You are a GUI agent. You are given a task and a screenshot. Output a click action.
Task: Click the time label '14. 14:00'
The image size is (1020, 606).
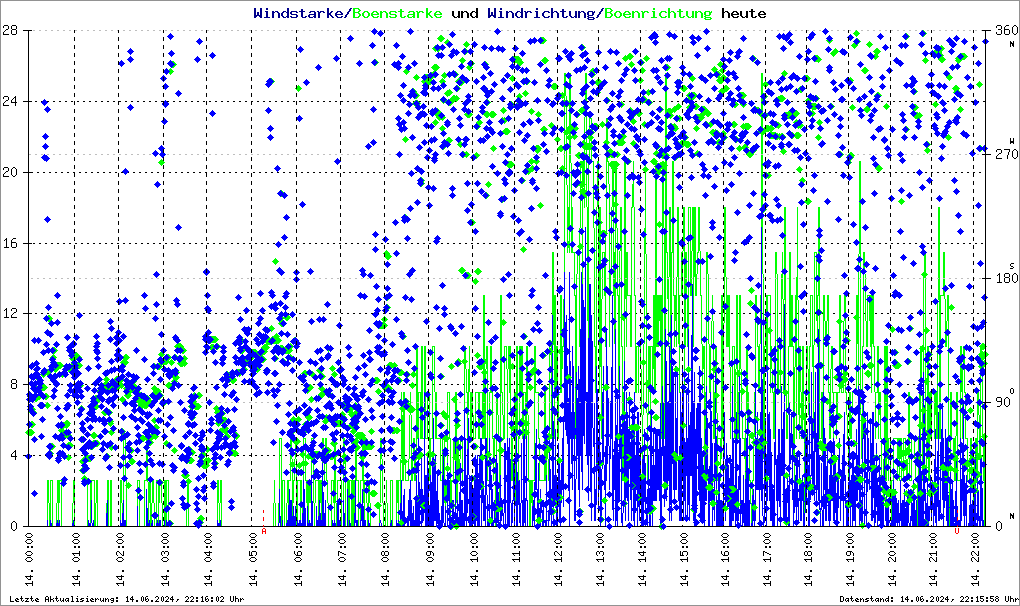click(x=642, y=559)
